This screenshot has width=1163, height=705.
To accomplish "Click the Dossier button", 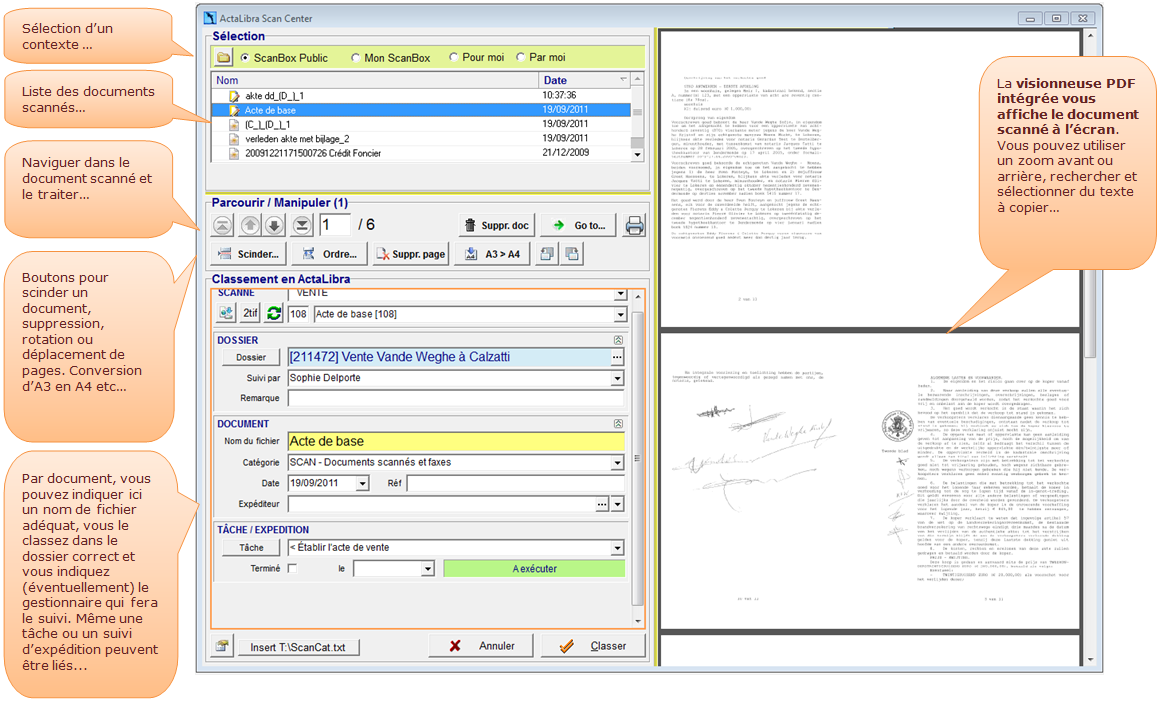I will tap(251, 357).
